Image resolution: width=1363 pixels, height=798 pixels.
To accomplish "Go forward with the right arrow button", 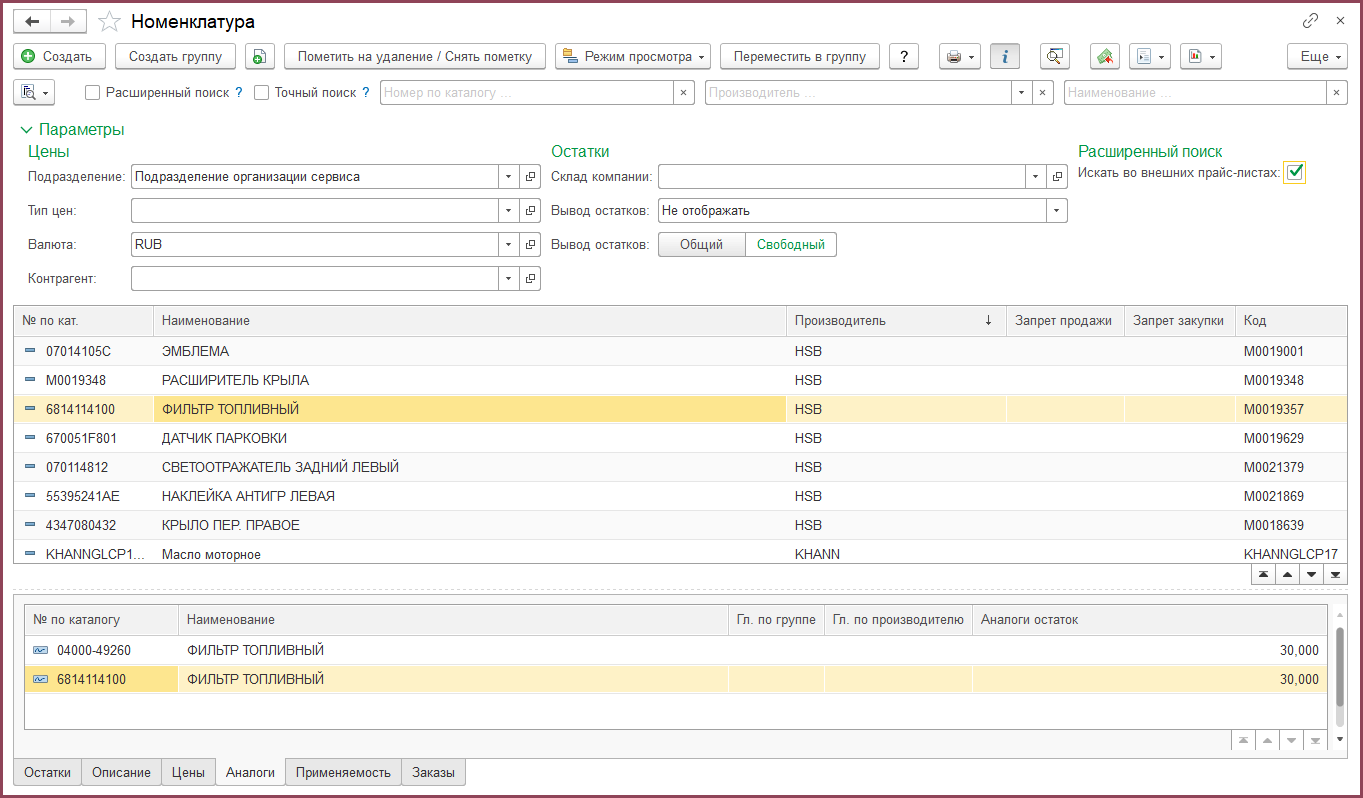I will [x=68, y=21].
